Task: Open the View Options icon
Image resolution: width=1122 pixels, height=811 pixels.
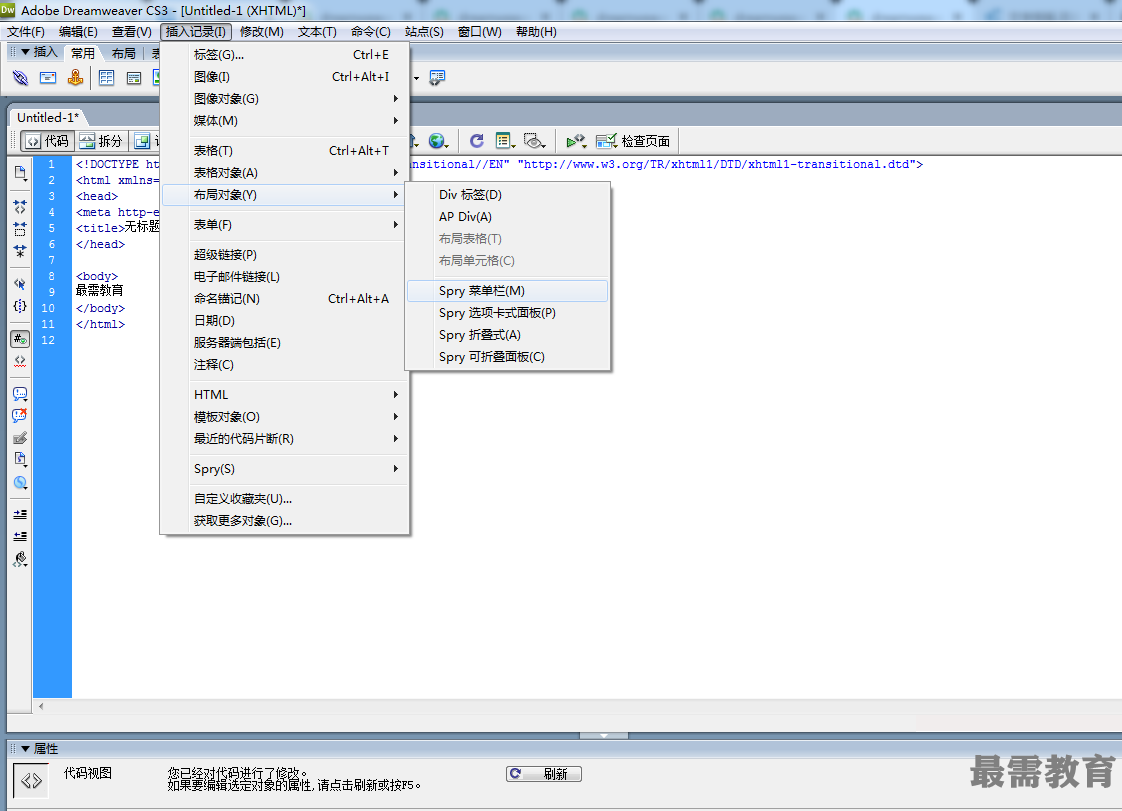Action: click(x=505, y=141)
